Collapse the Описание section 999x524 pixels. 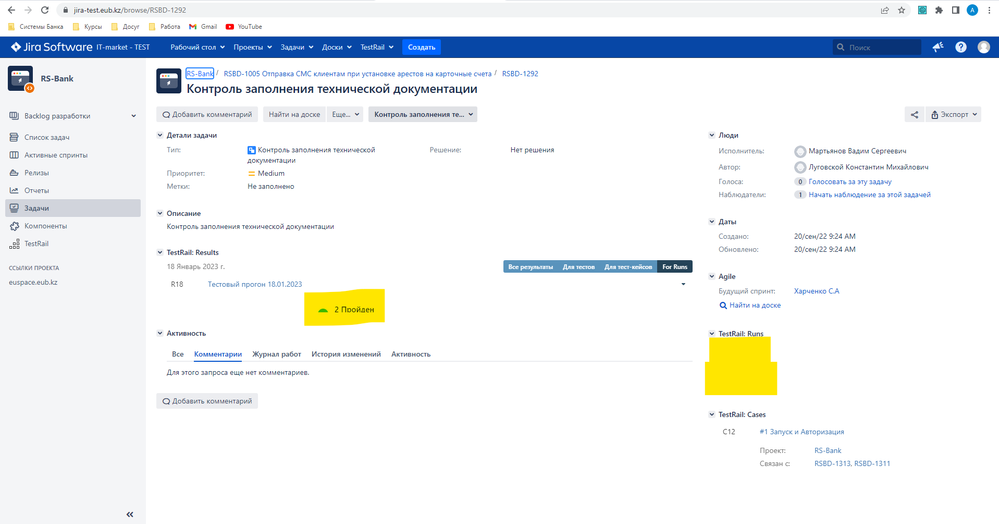160,213
